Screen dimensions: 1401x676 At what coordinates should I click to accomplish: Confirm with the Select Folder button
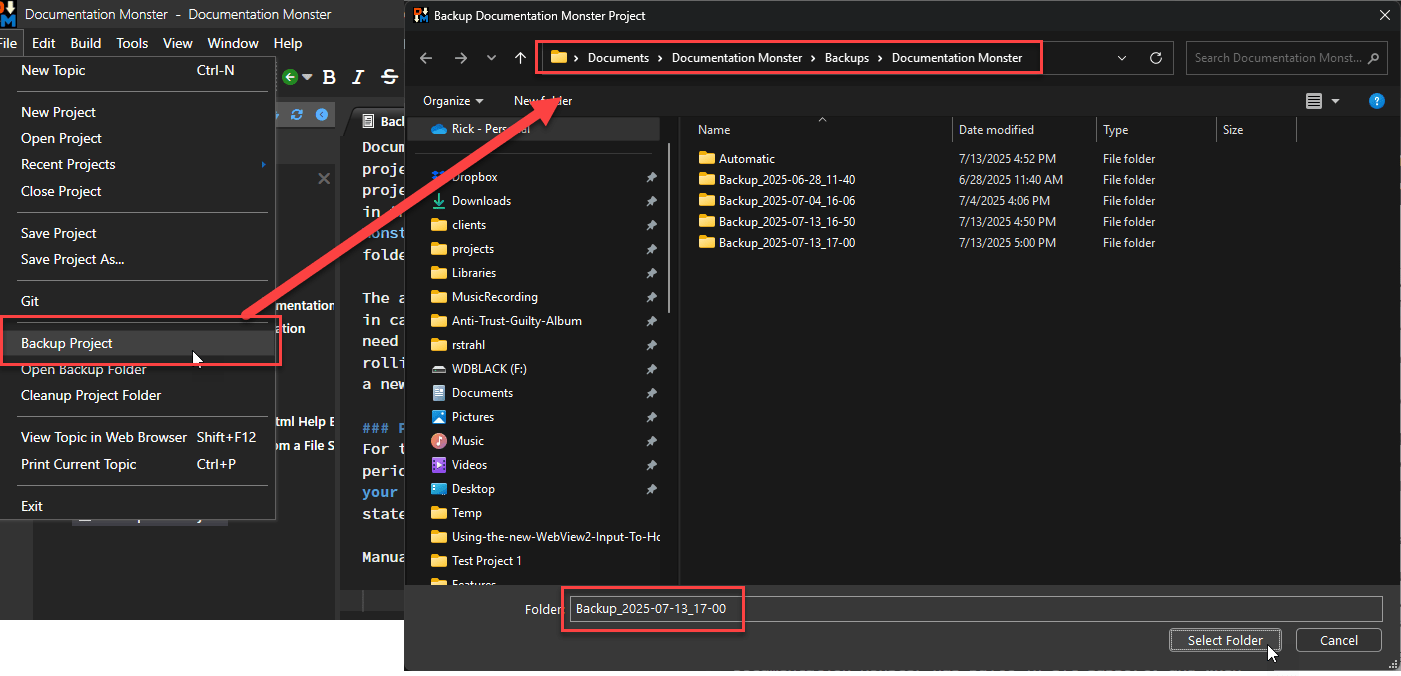(x=1225, y=640)
